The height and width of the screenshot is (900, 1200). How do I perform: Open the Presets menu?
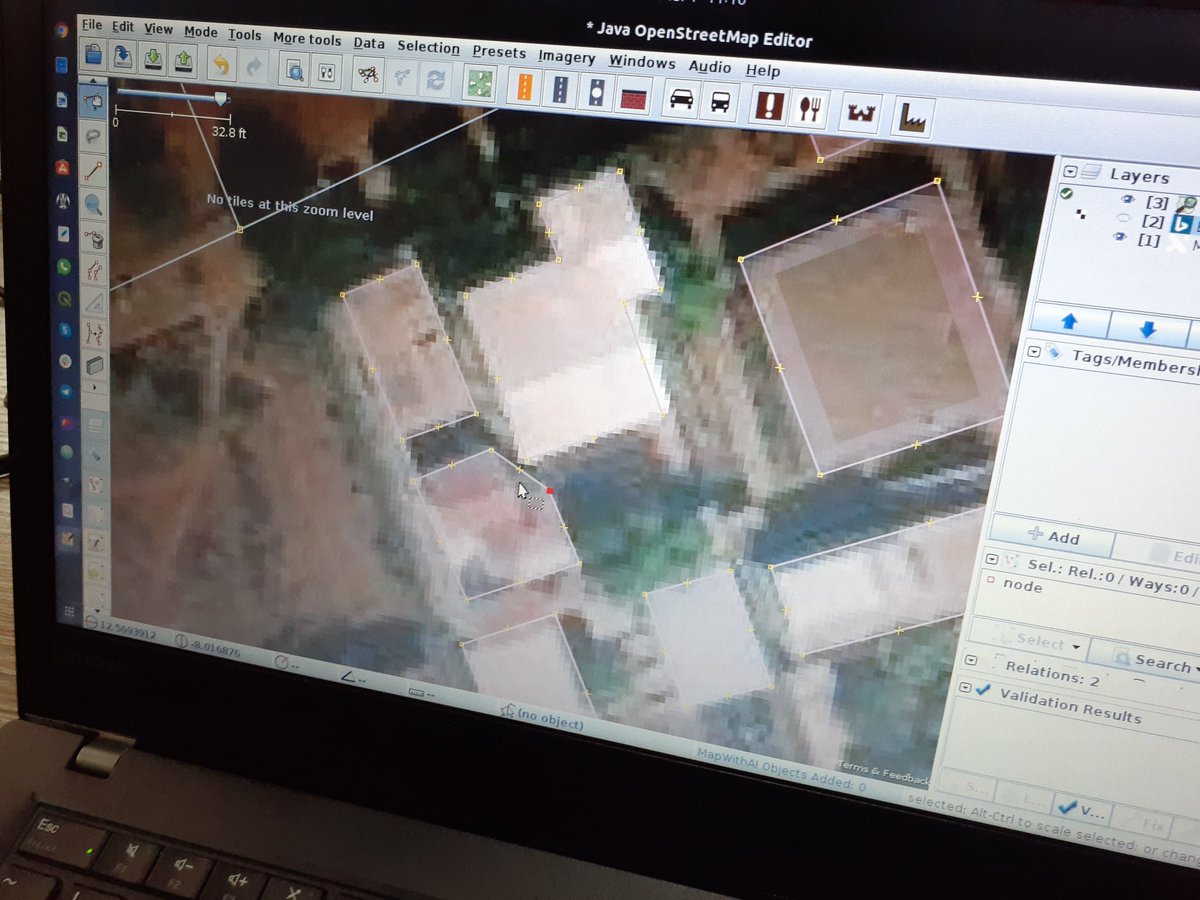pyautogui.click(x=499, y=52)
